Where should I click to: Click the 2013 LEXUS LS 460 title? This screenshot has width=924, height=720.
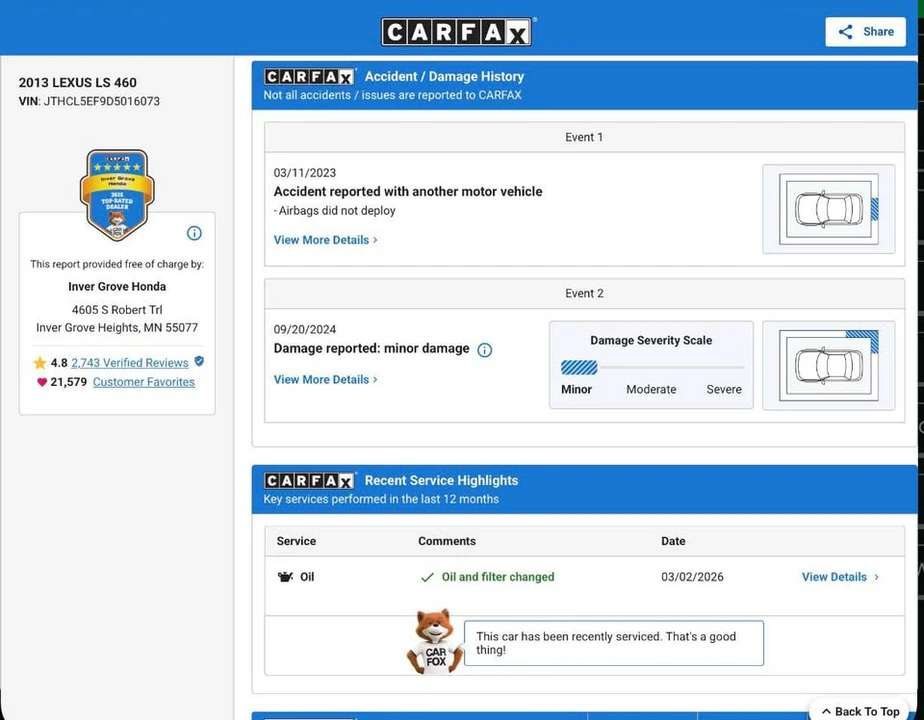(77, 82)
